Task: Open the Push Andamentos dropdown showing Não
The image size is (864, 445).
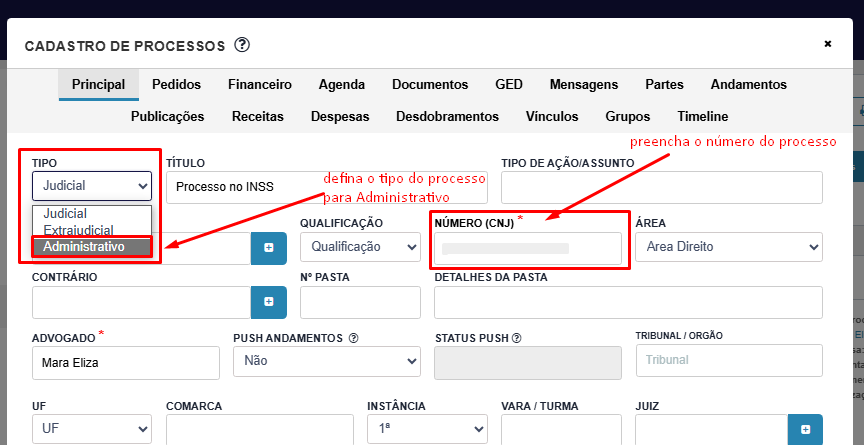Action: (x=327, y=361)
